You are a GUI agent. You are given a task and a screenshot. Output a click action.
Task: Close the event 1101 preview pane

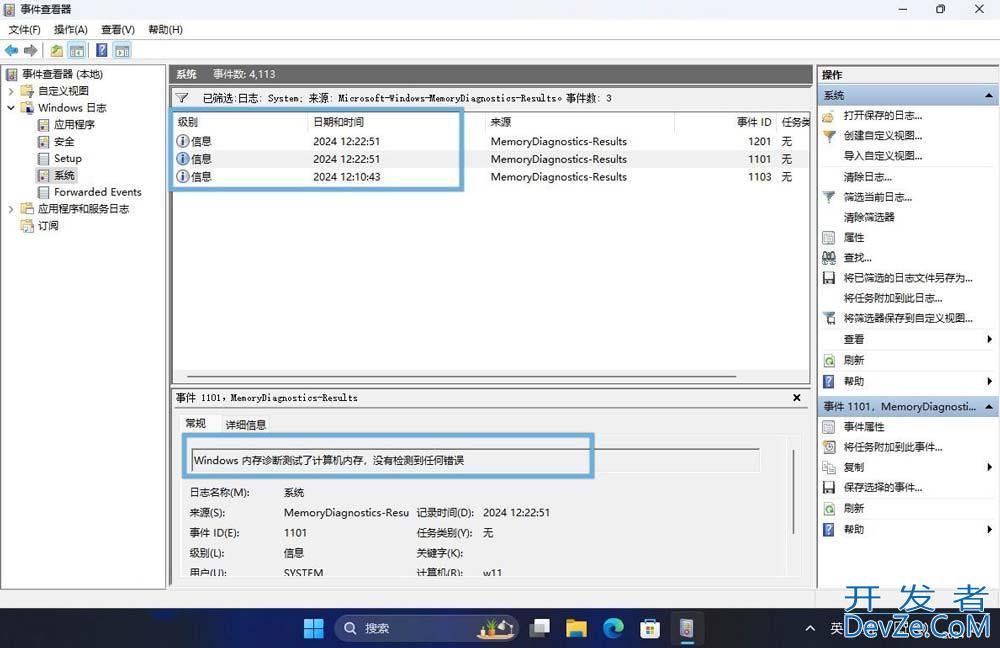797,397
